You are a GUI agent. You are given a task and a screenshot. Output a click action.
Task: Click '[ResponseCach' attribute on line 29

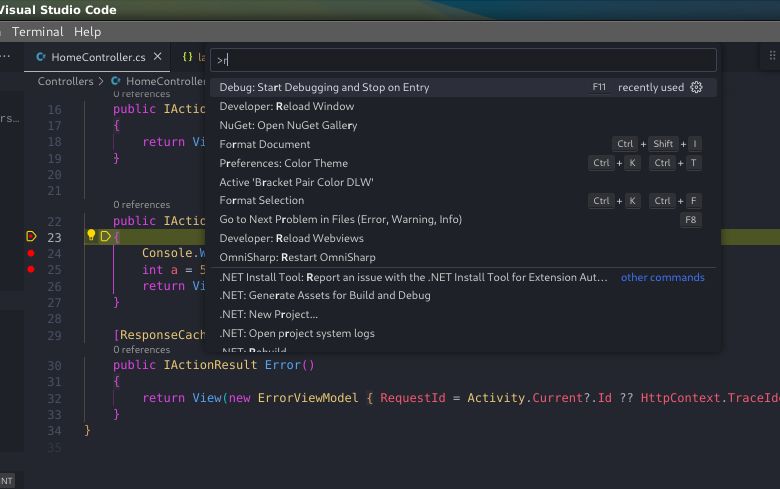click(159, 335)
